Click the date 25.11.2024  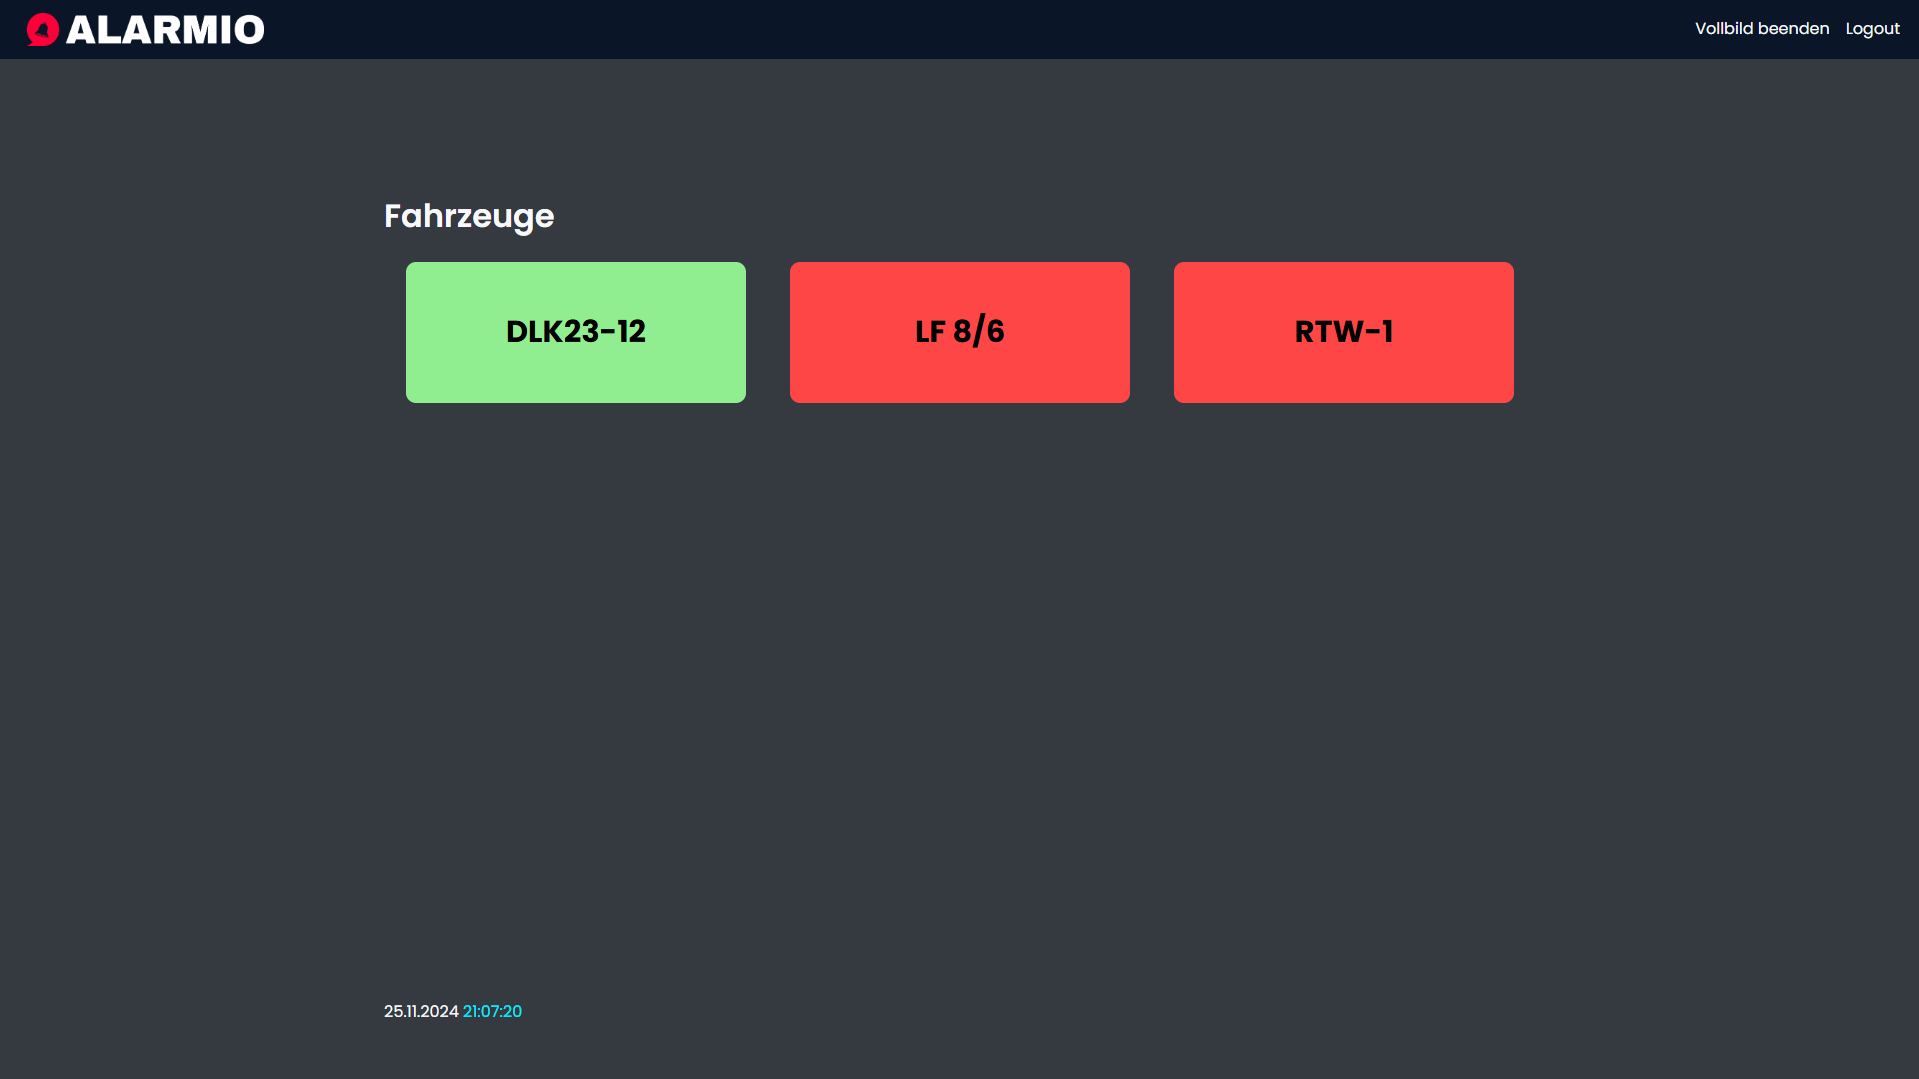coord(421,1011)
